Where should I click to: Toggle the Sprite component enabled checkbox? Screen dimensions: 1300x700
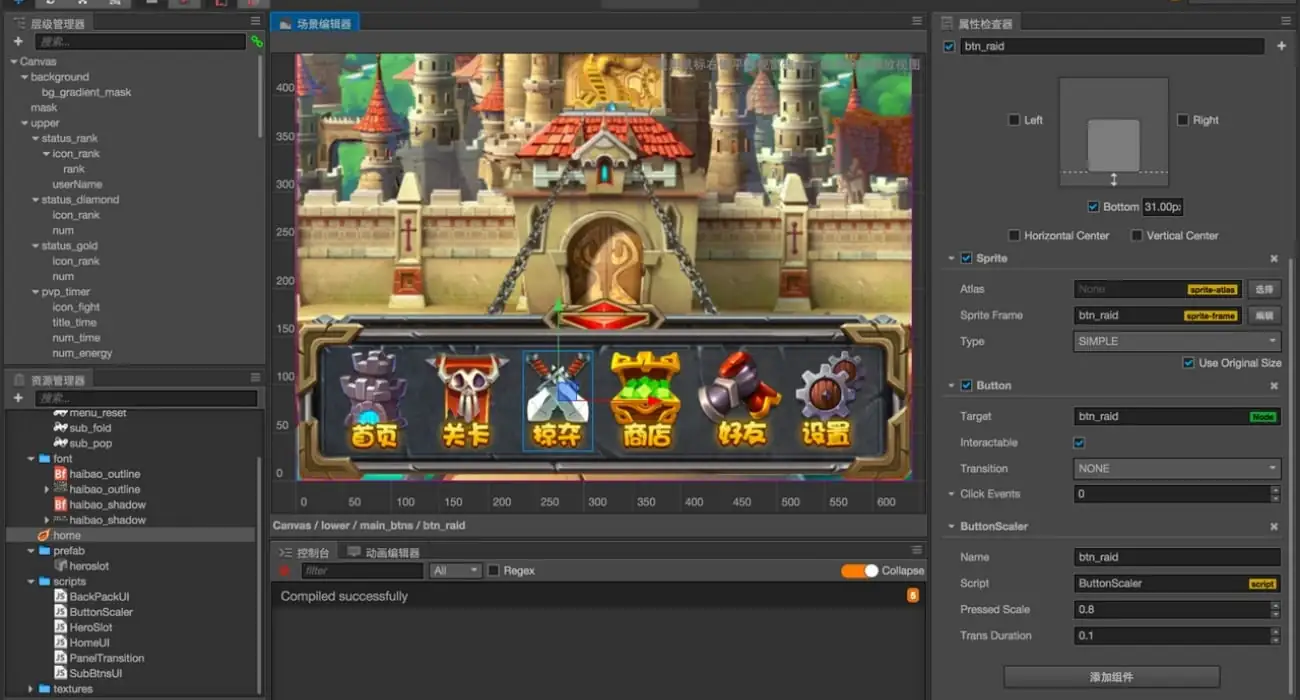click(966, 258)
